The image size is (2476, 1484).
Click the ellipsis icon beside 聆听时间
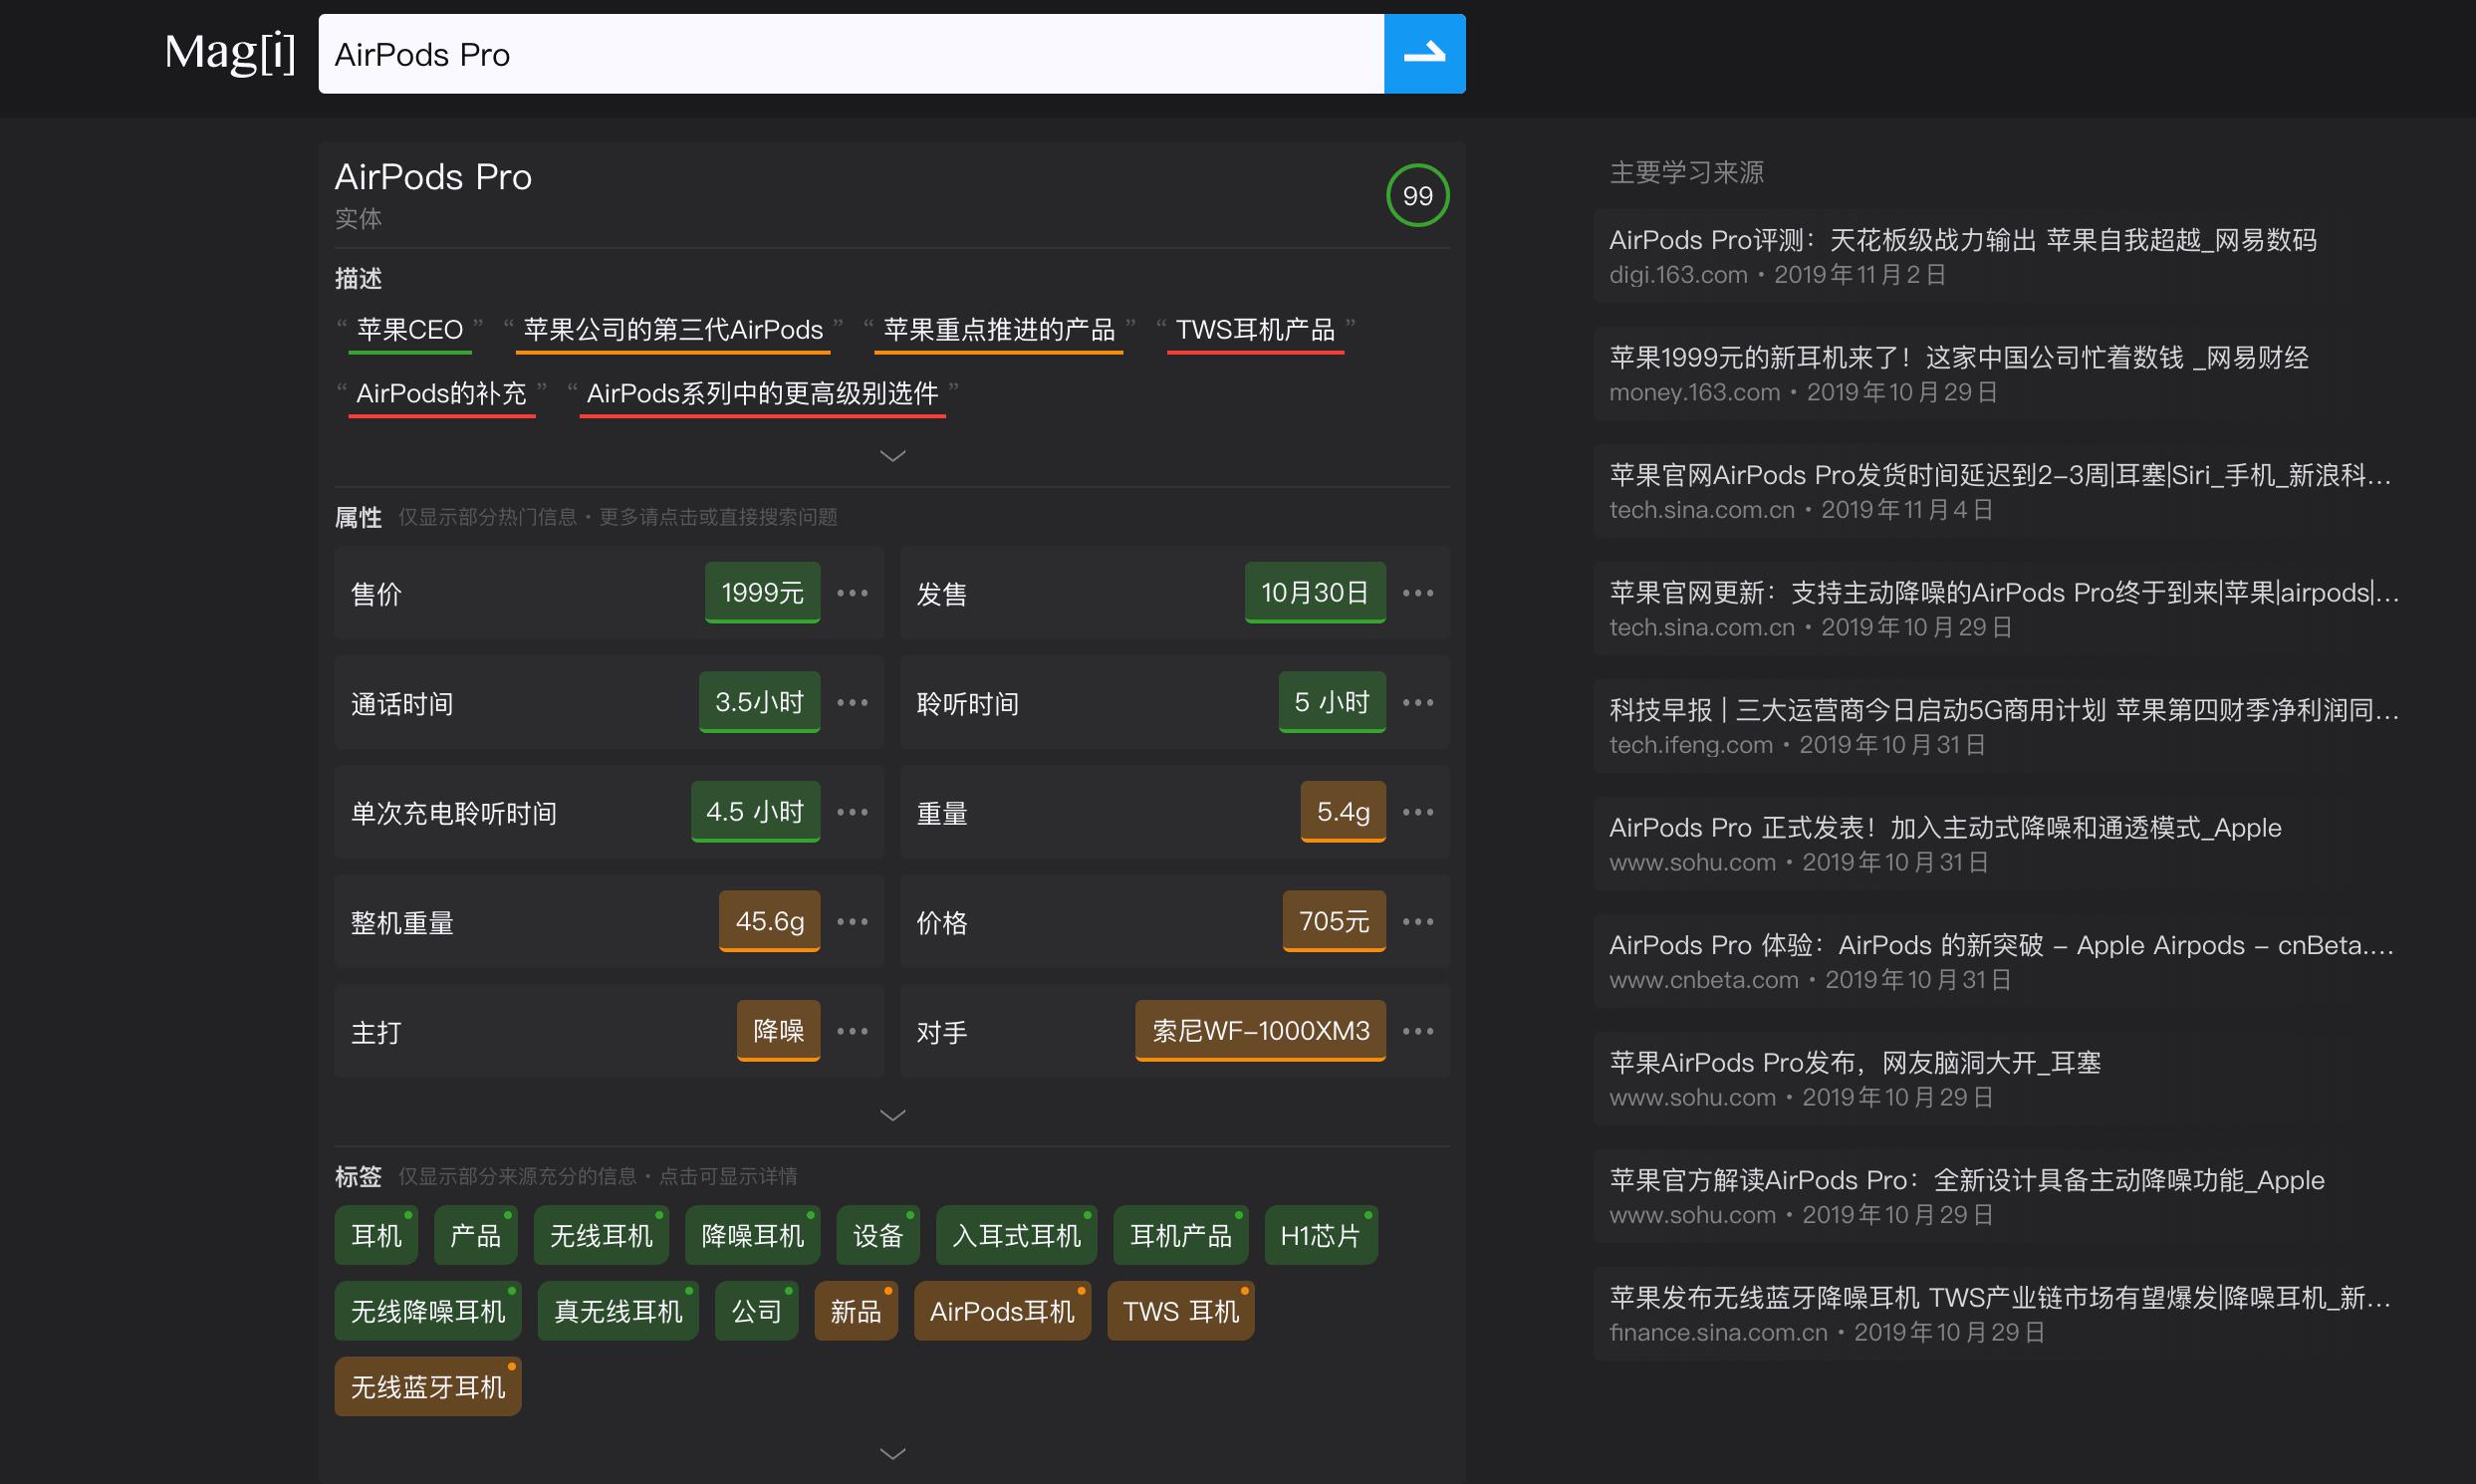click(x=1417, y=702)
